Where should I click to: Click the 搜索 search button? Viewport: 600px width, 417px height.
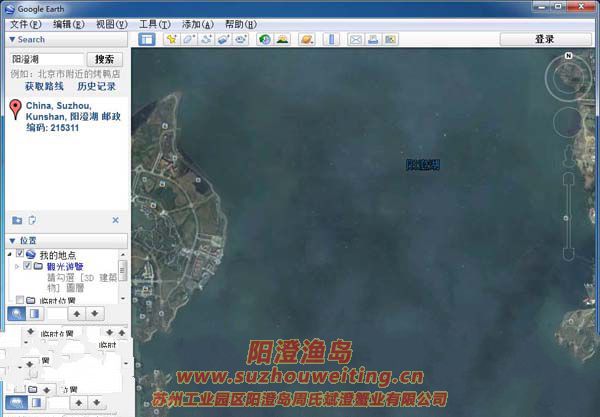[104, 59]
